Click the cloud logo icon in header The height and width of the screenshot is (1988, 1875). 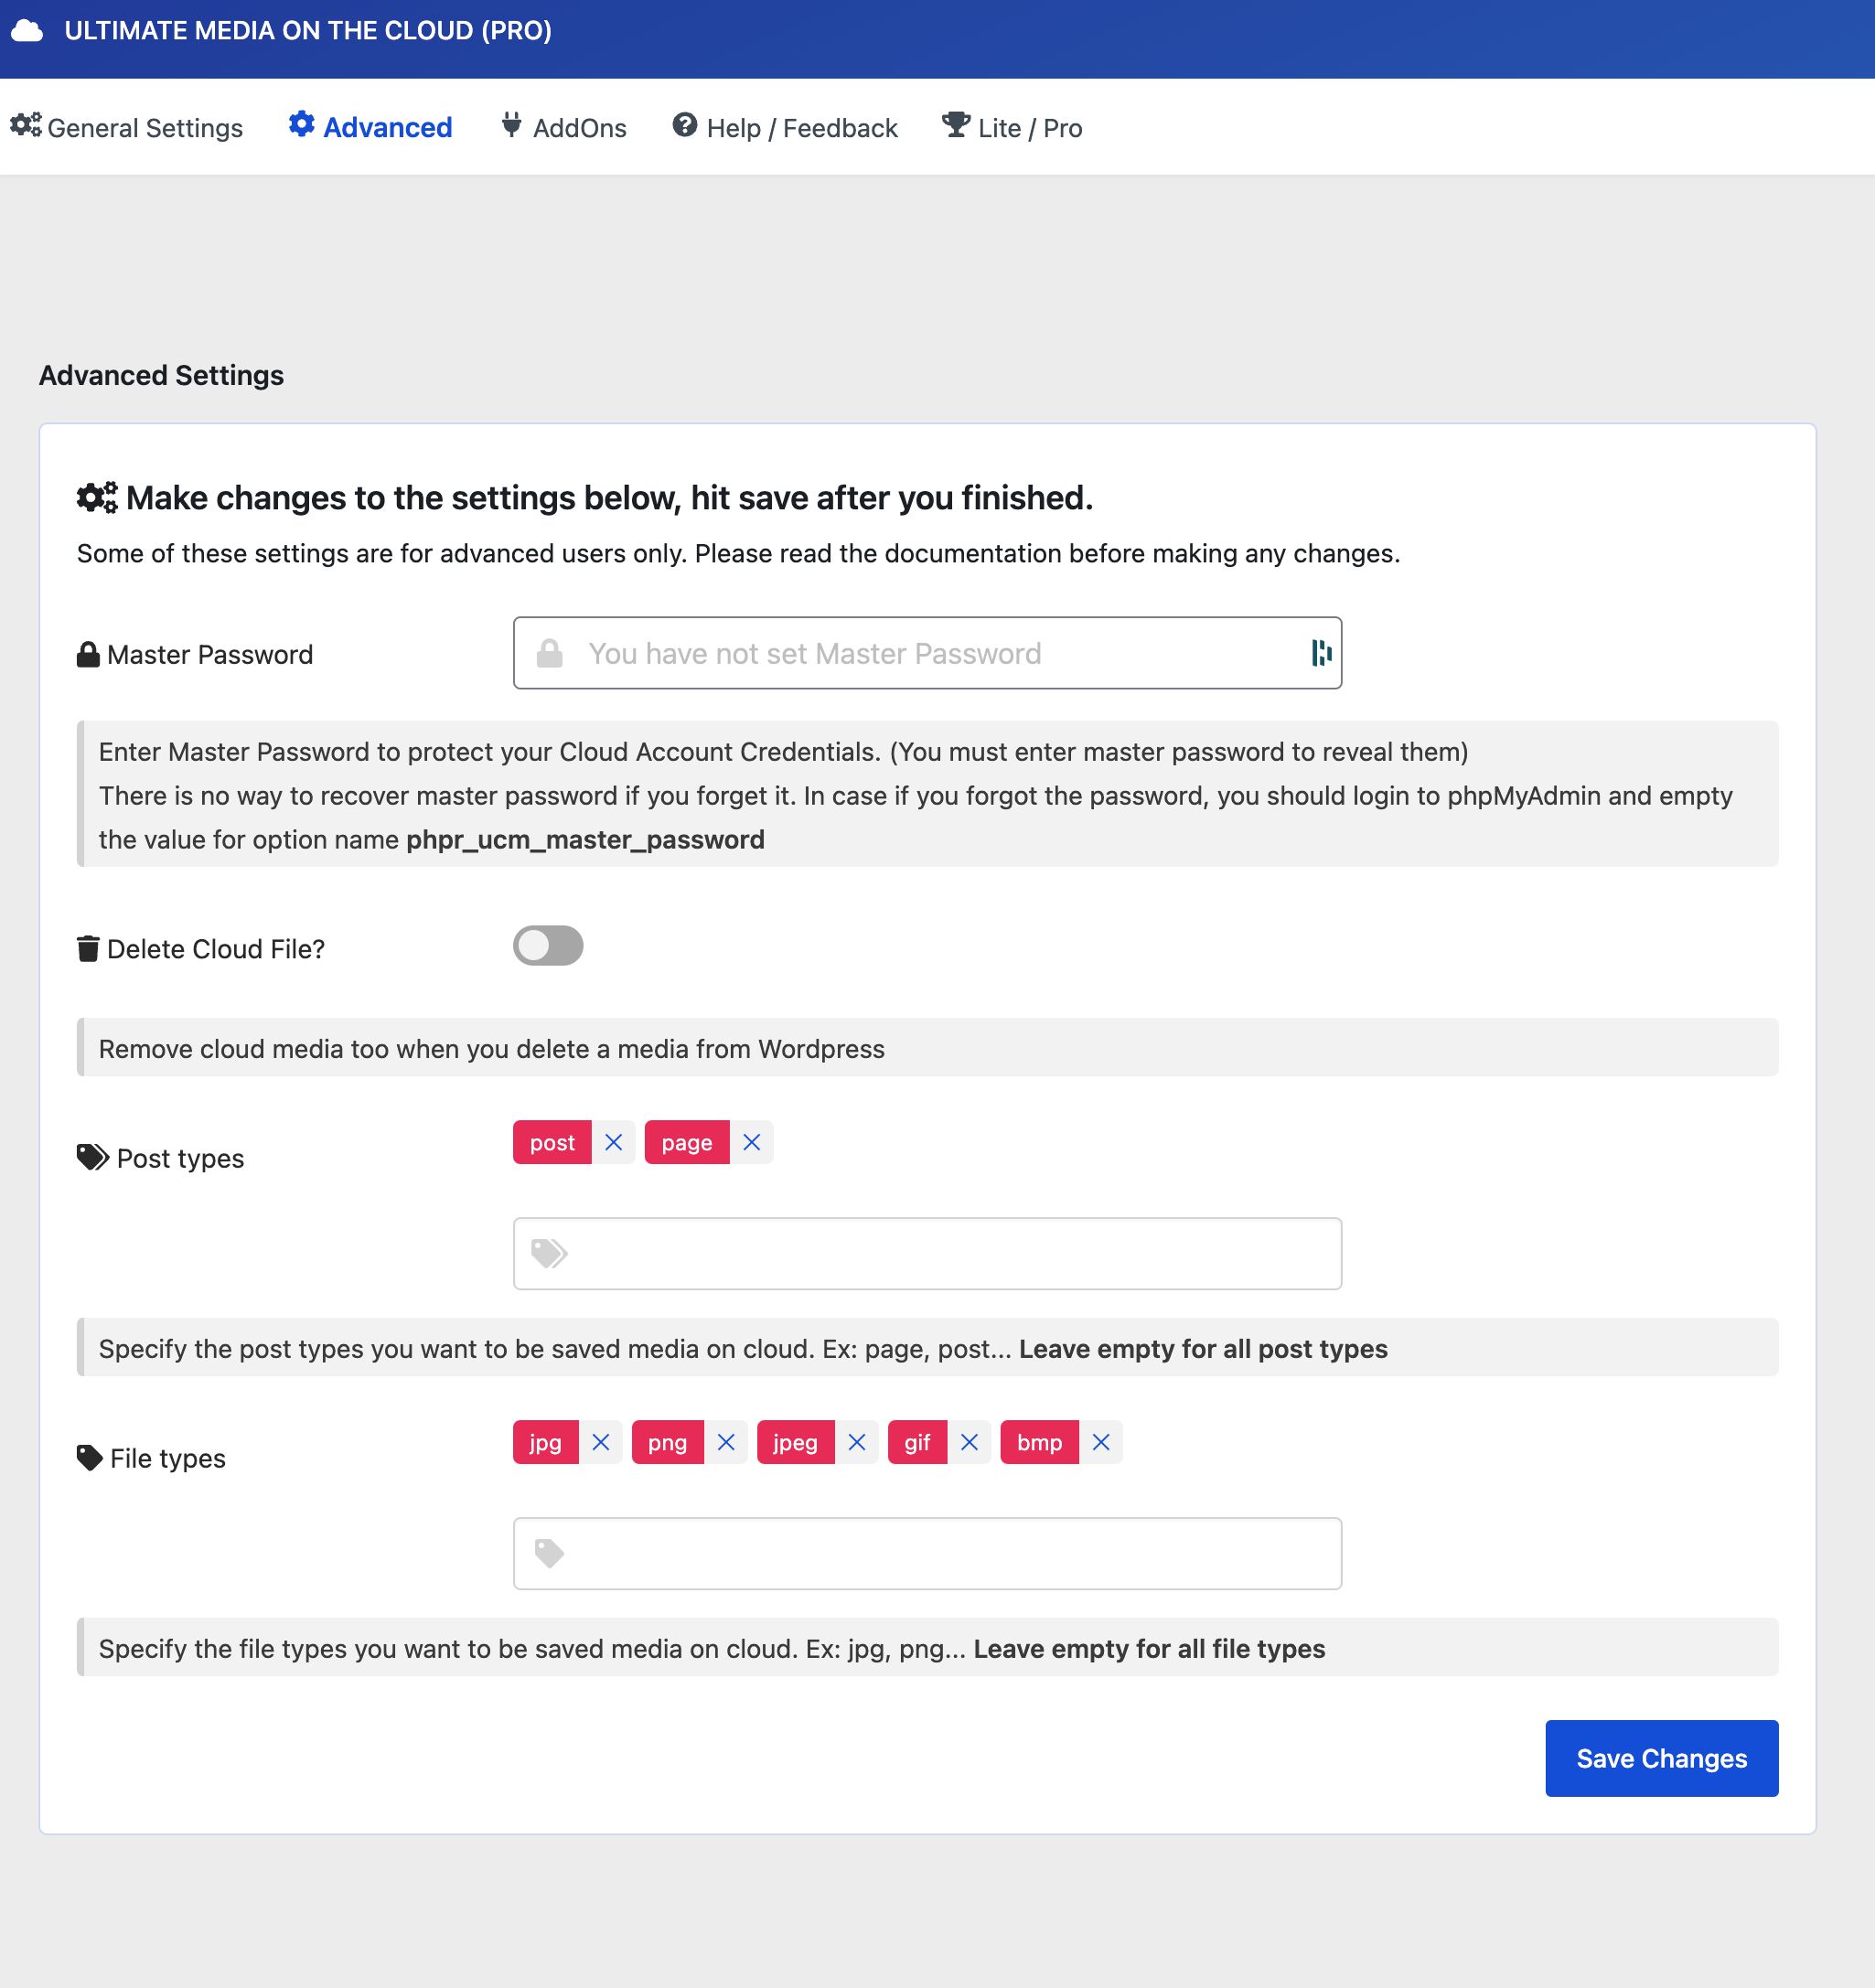click(x=27, y=31)
